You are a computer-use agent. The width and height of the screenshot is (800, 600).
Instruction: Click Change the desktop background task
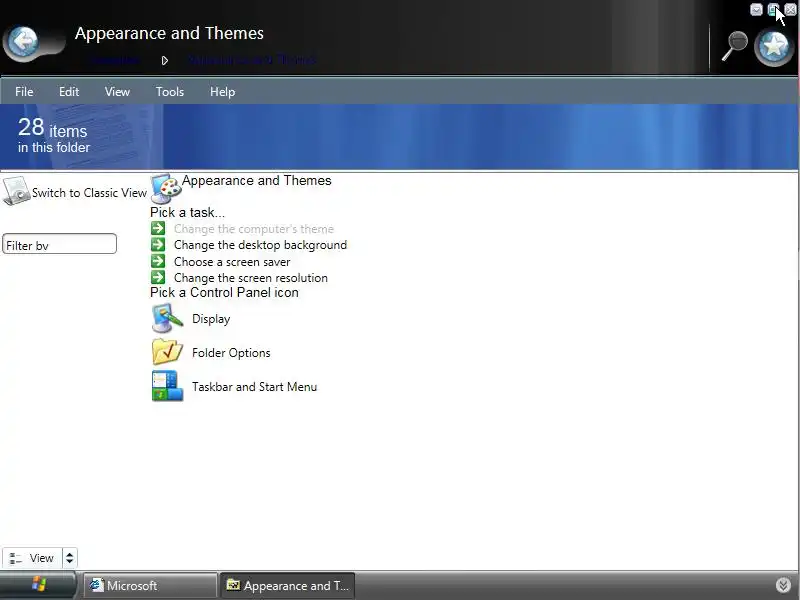click(260, 245)
